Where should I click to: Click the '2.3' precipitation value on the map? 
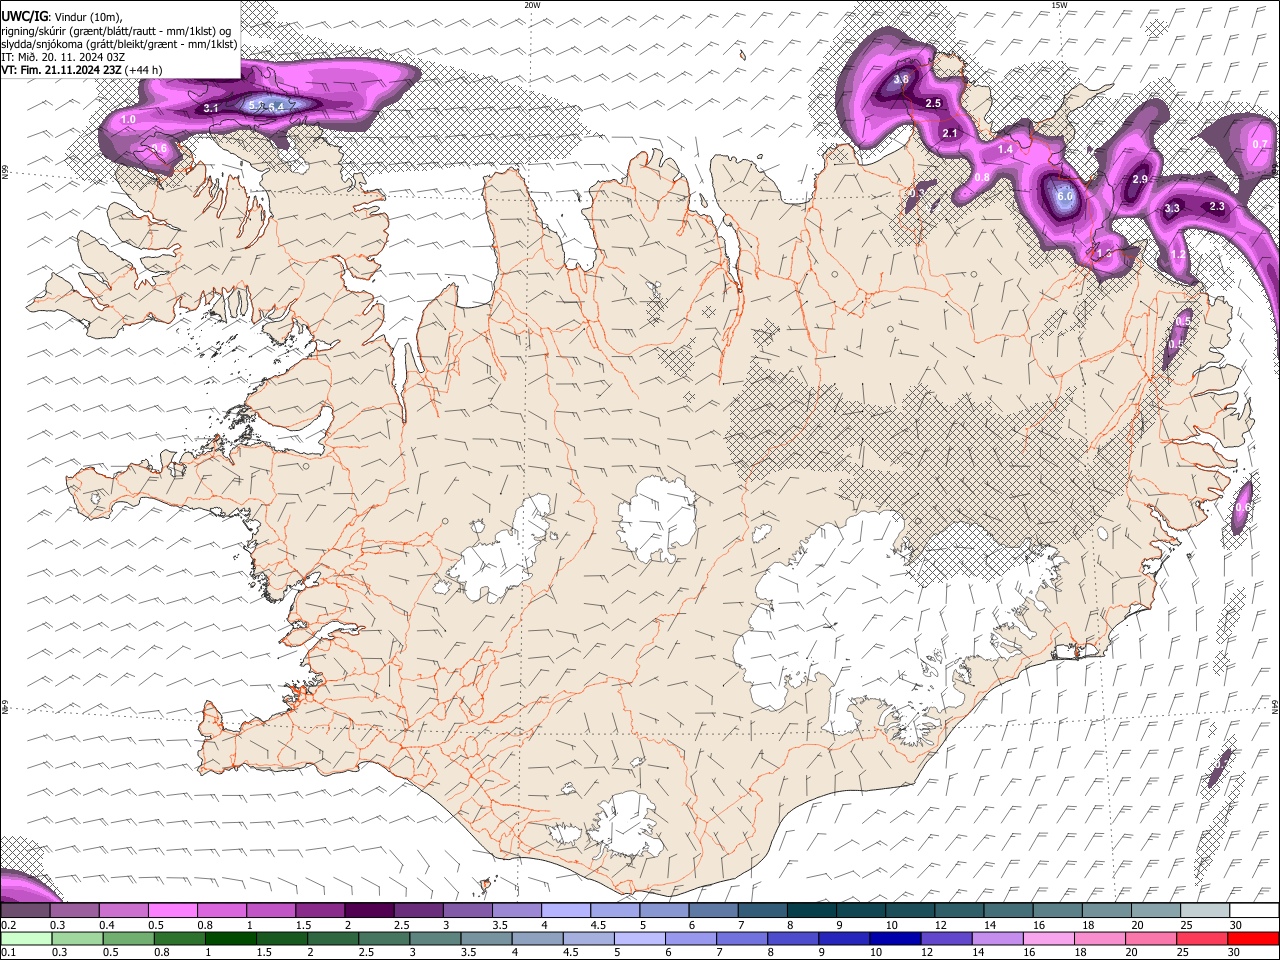point(1217,206)
